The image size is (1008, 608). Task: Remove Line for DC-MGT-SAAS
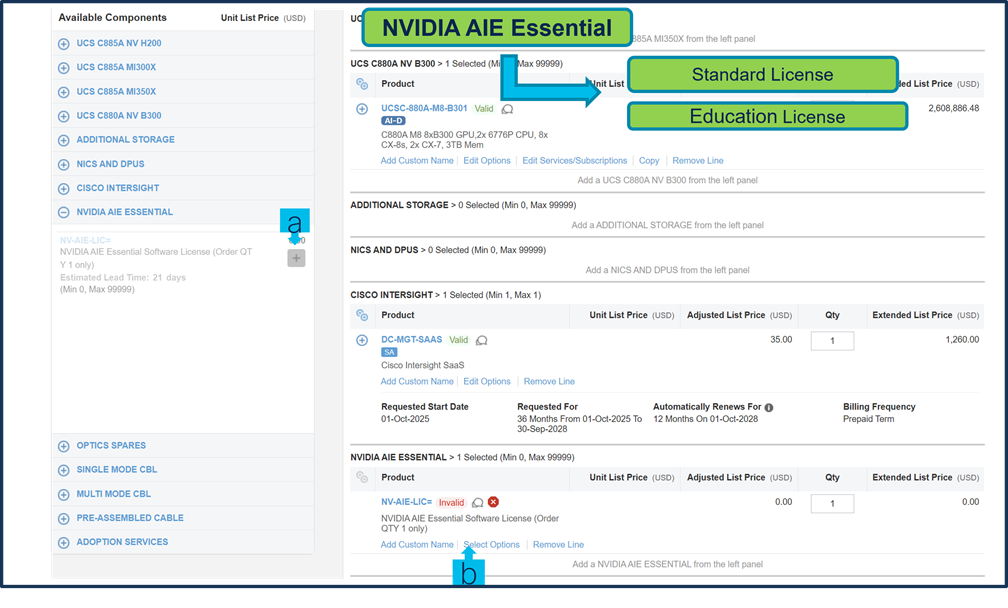549,382
